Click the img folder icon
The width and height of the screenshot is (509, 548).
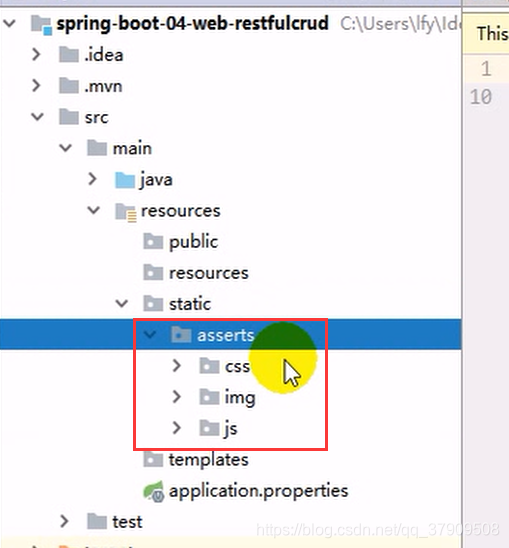pyautogui.click(x=209, y=397)
